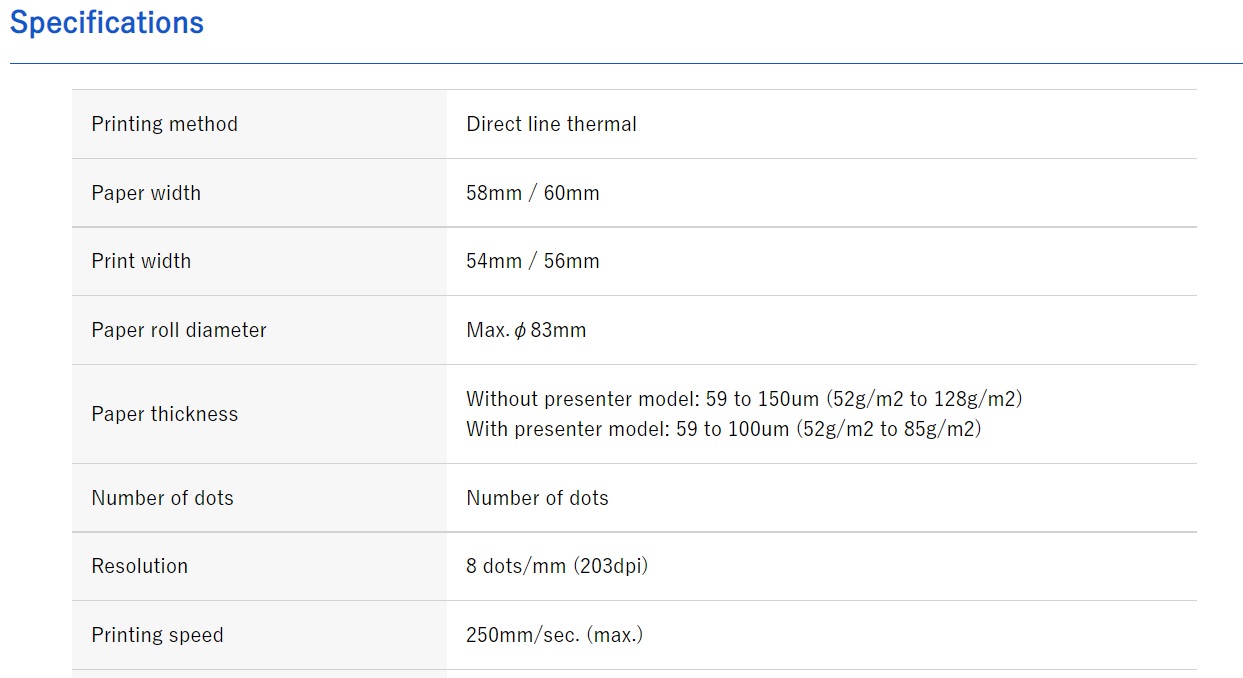Click the Print width label
This screenshot has height=678, width=1243.
pyautogui.click(x=141, y=261)
